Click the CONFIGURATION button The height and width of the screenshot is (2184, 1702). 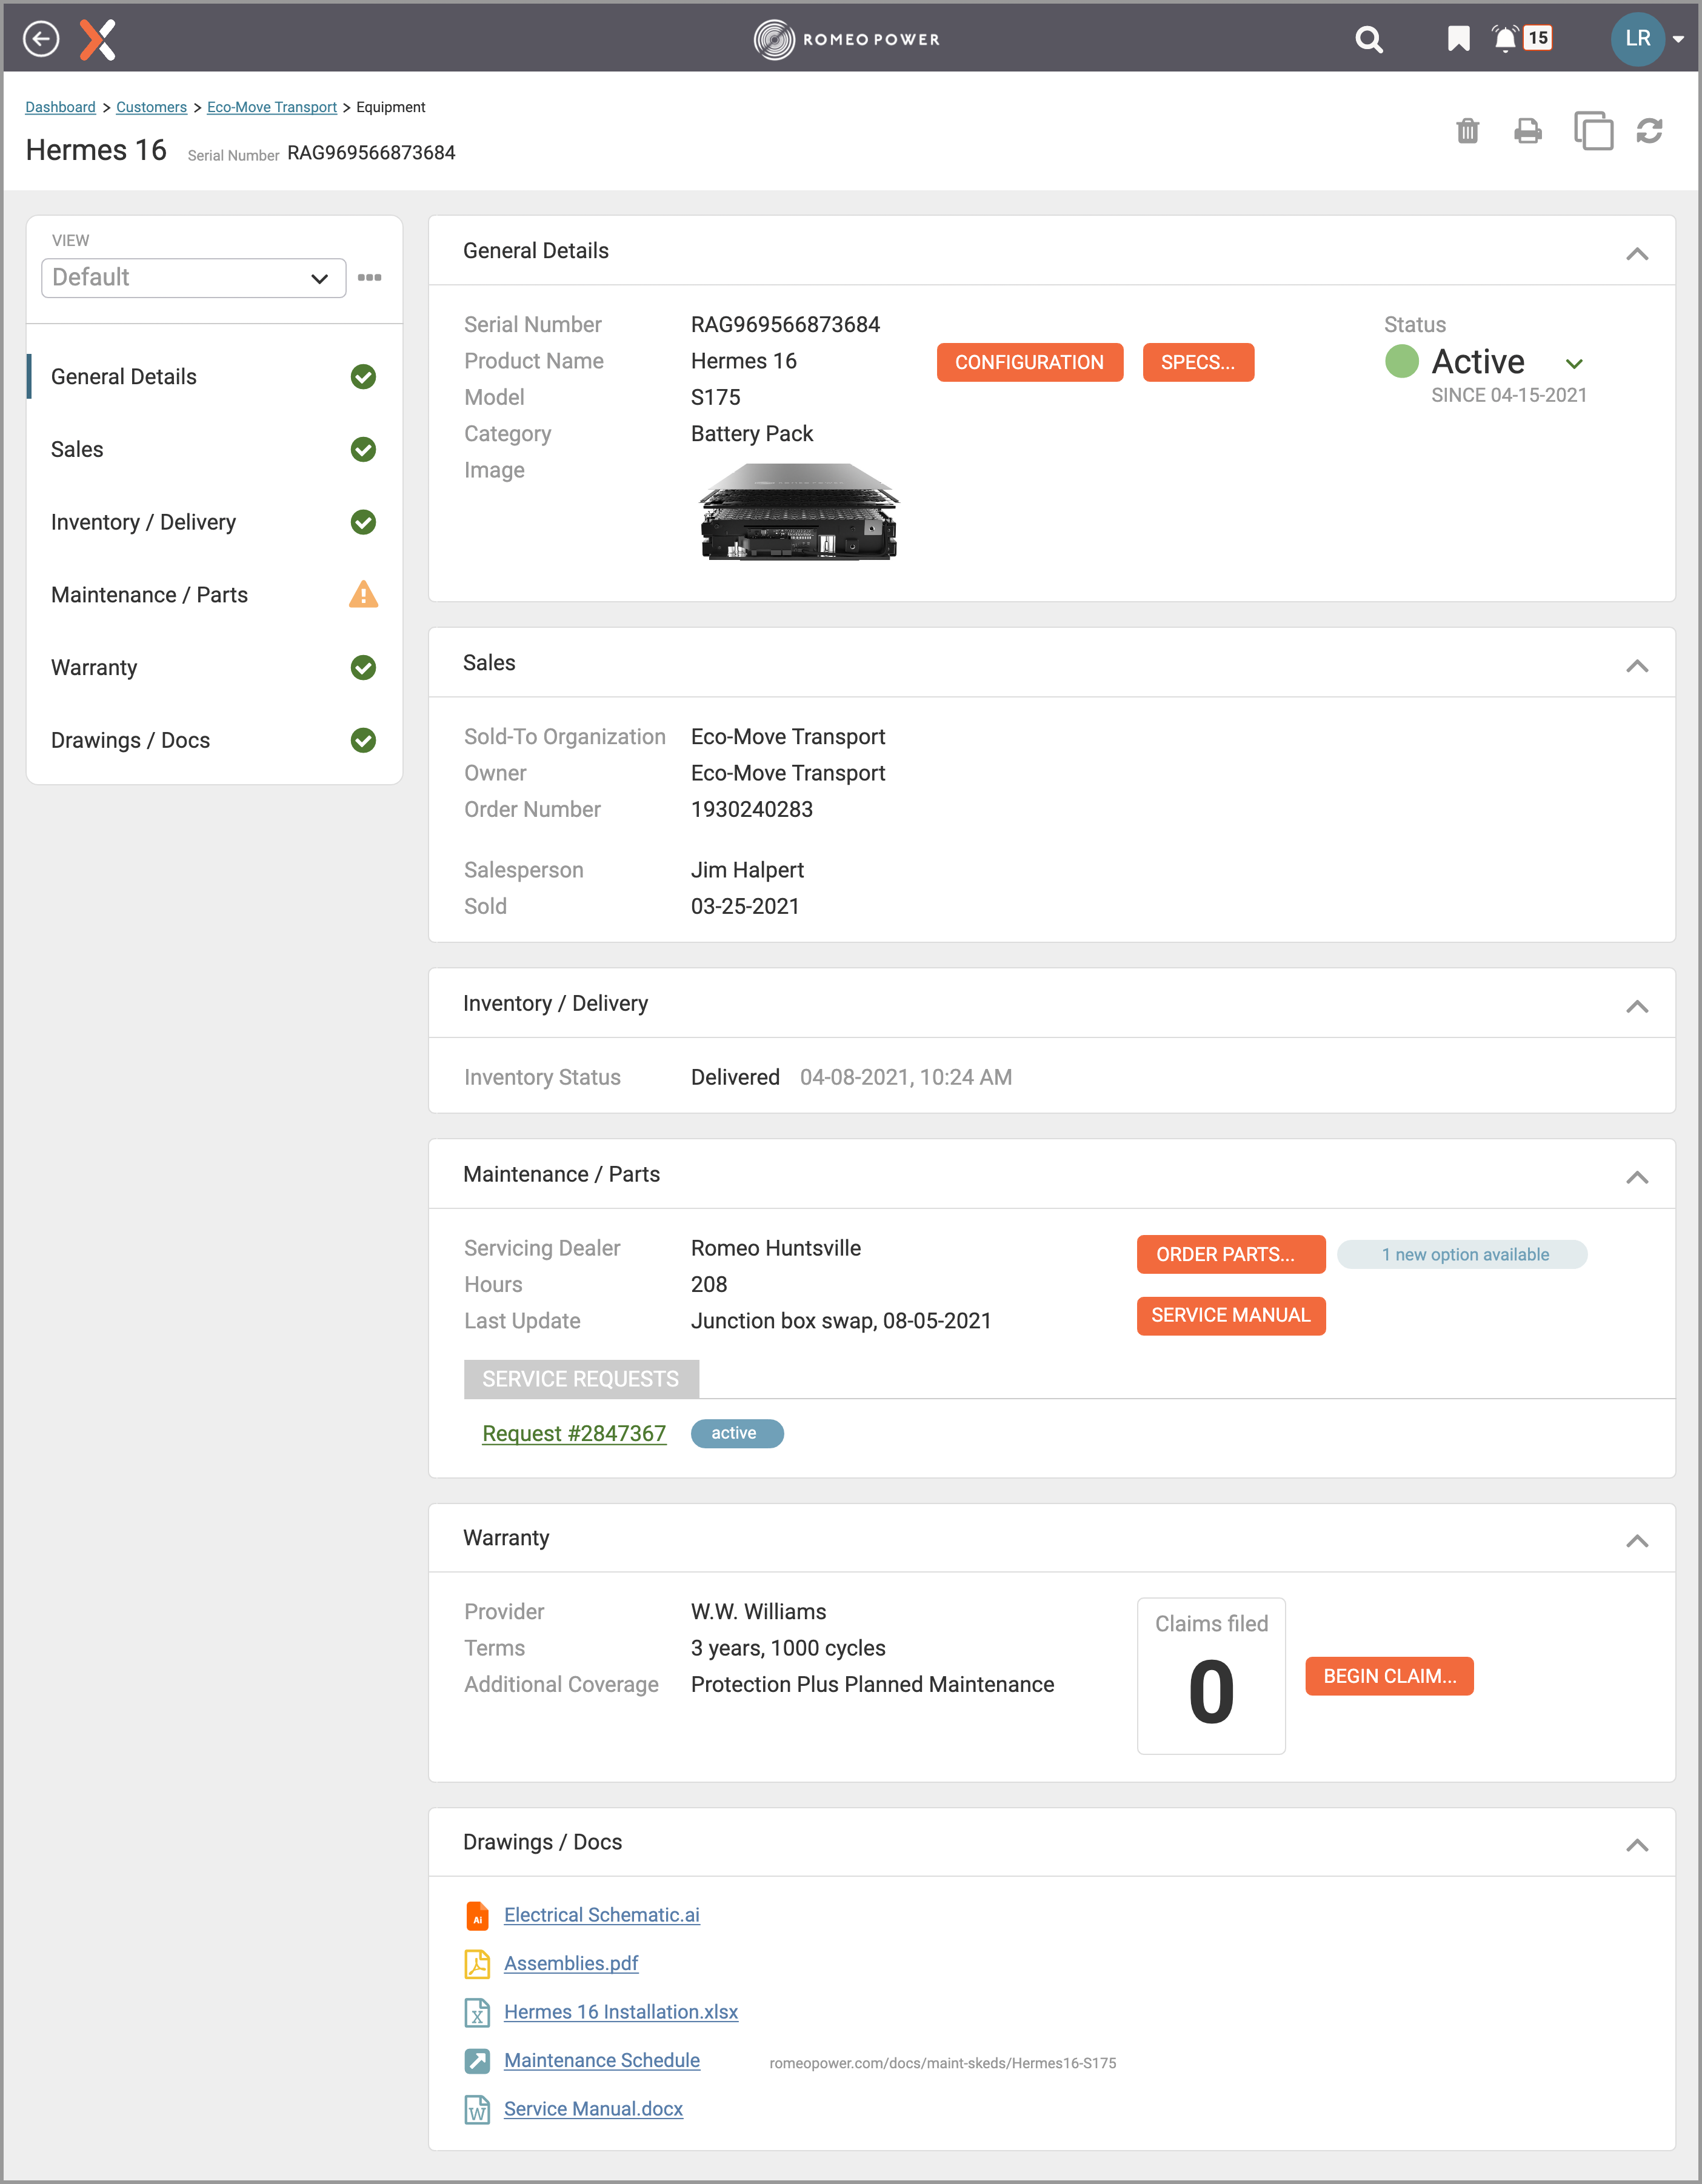click(x=1029, y=362)
